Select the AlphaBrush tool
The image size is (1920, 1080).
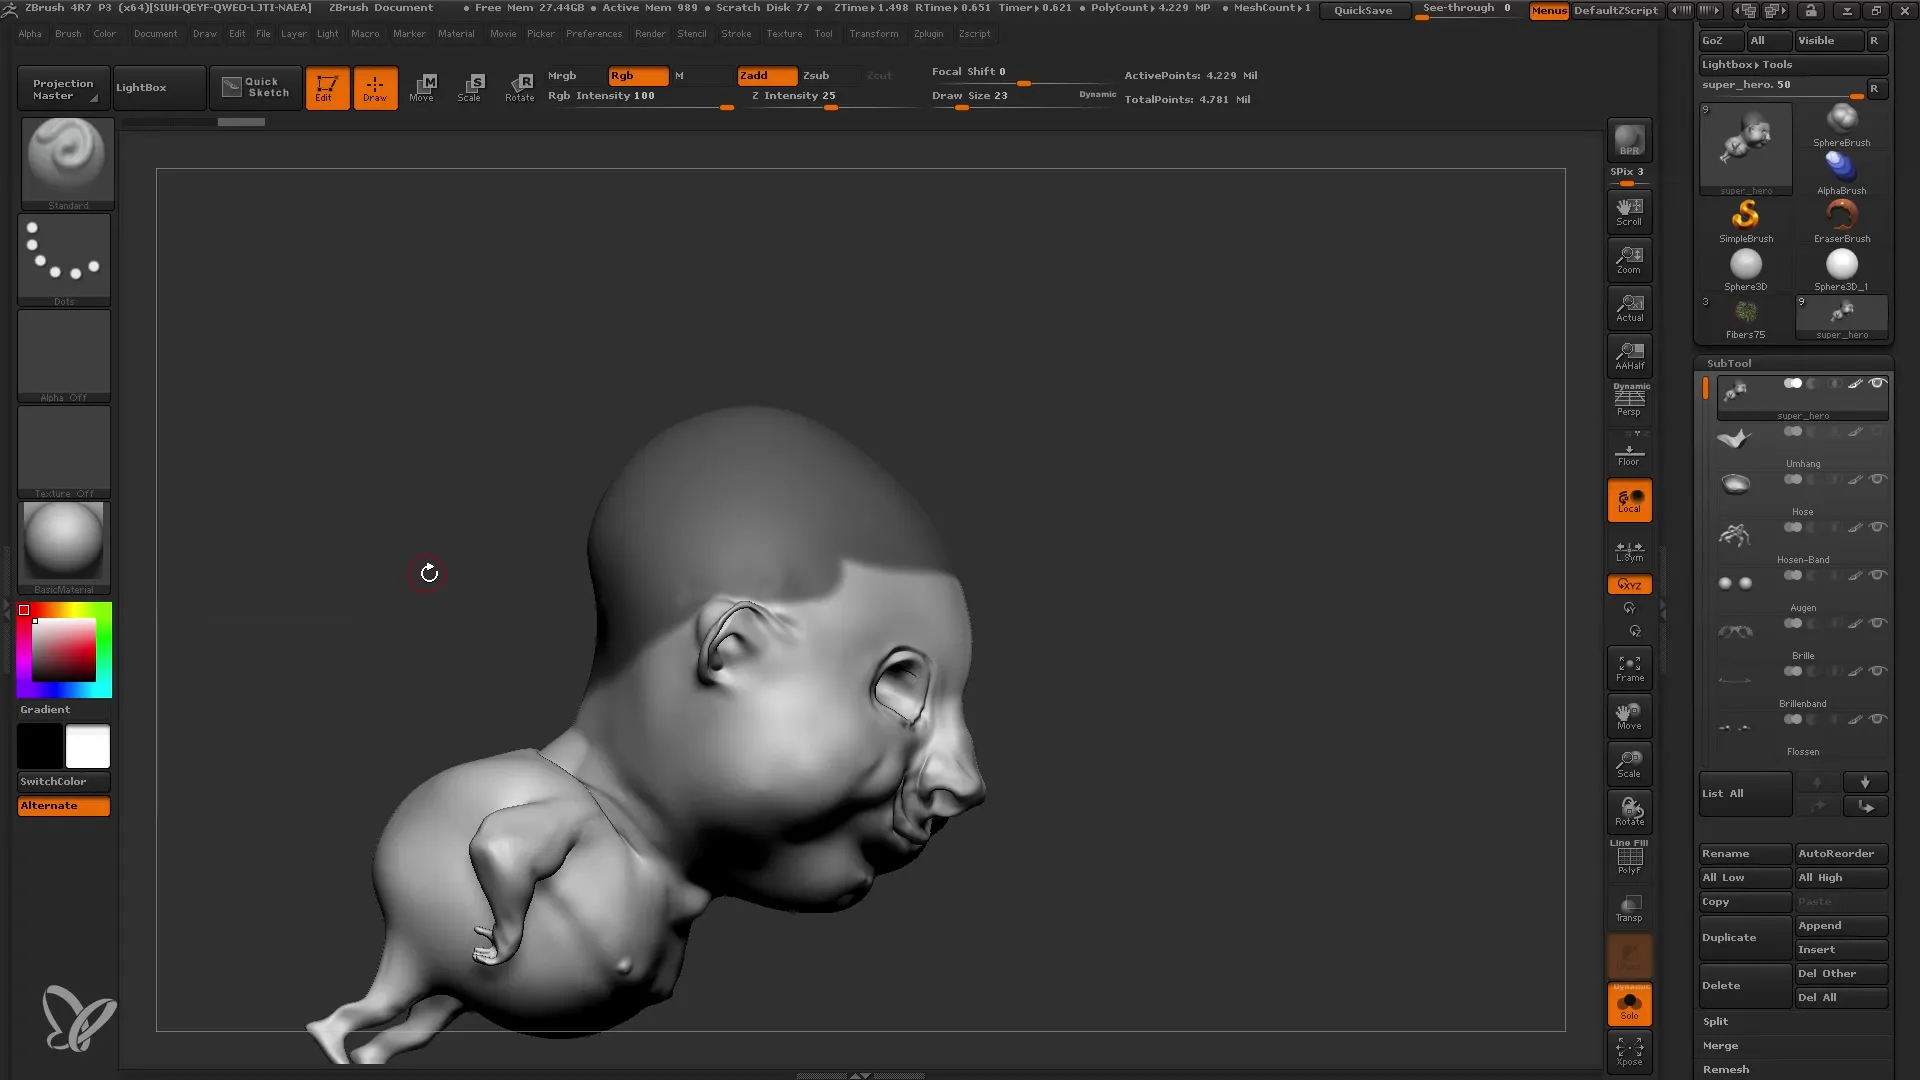(1841, 173)
